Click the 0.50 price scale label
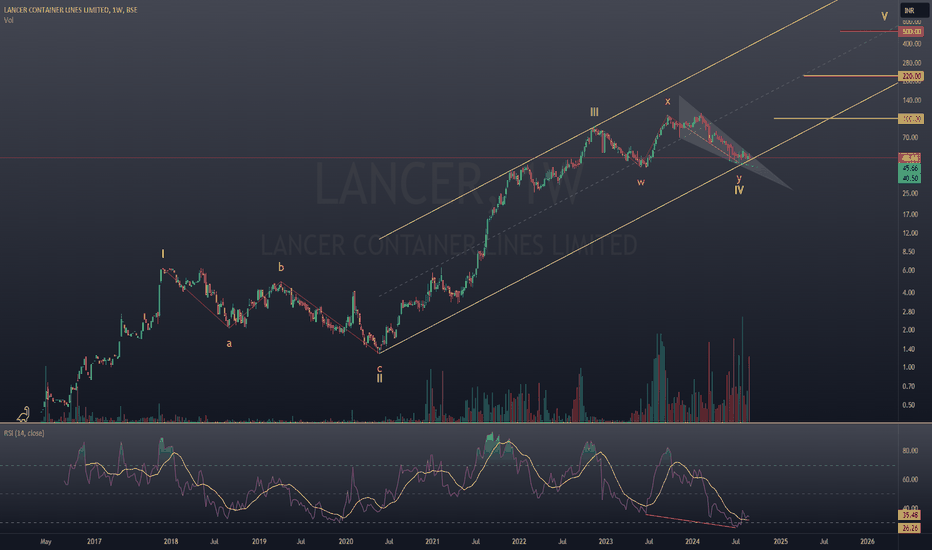The image size is (932, 550). coord(909,405)
